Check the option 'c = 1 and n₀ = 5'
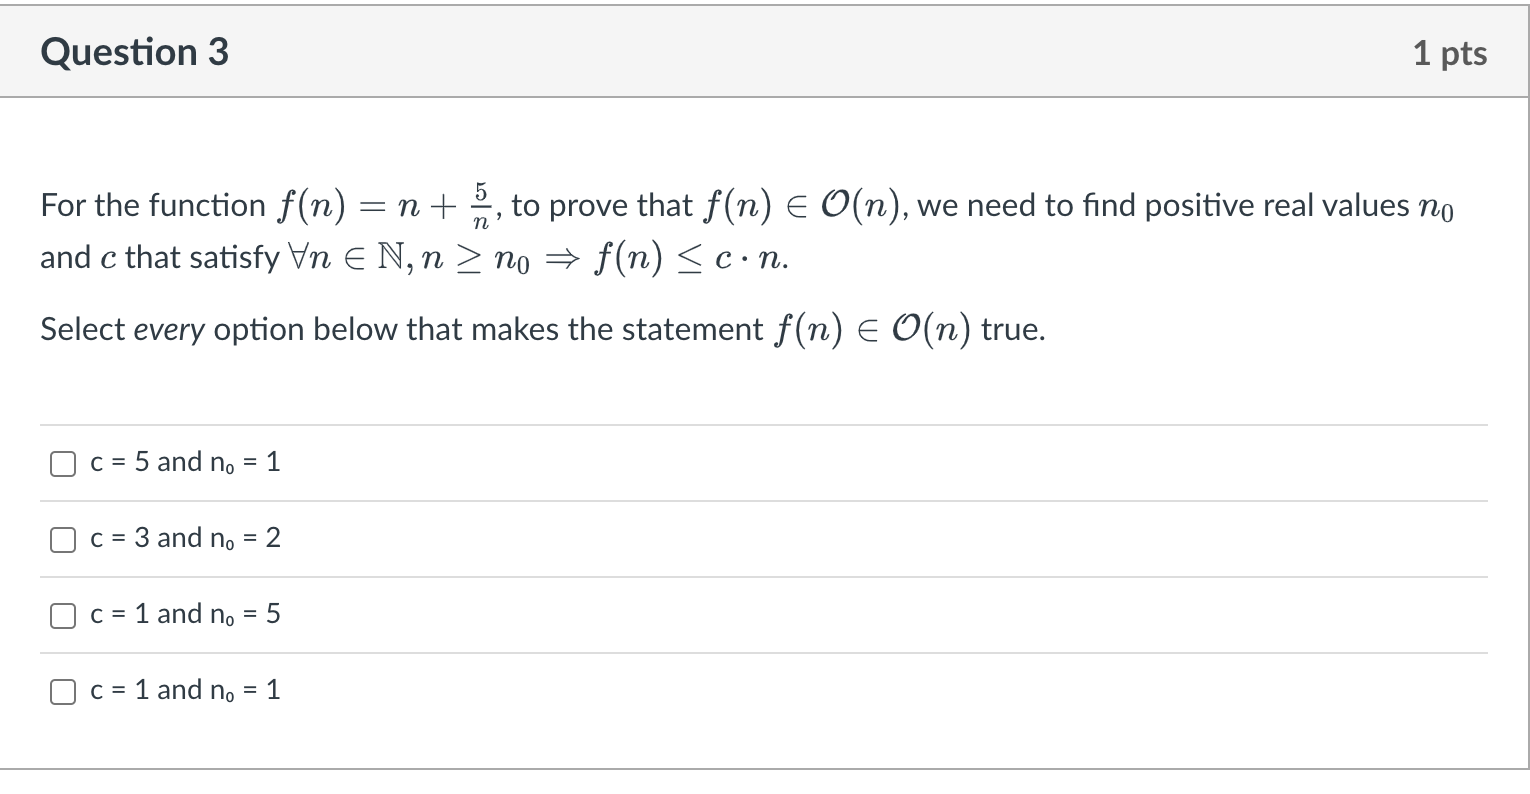This screenshot has height=794, width=1530. [x=62, y=615]
